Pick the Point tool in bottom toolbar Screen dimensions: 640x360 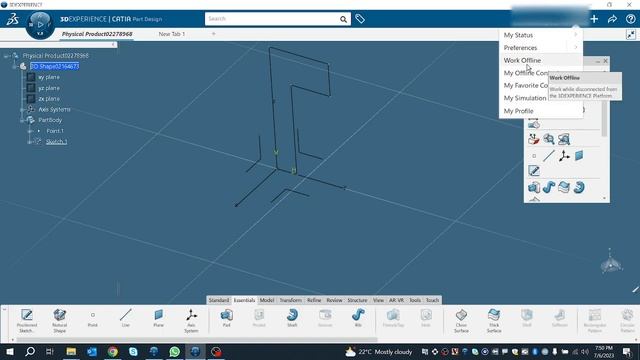click(93, 318)
